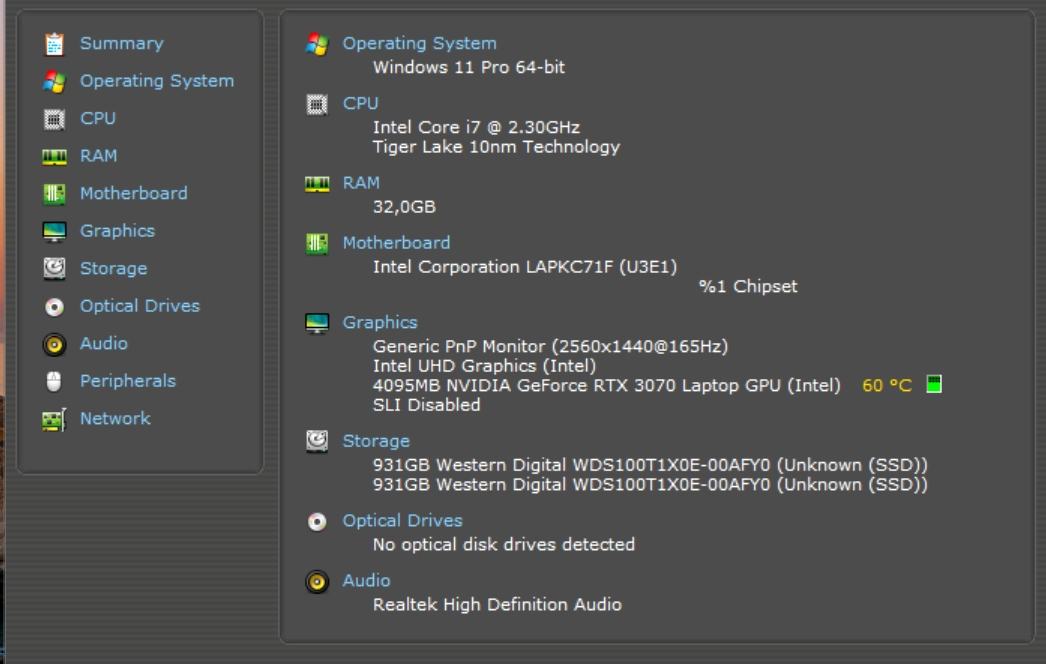This screenshot has height=664, width=1046.
Task: Click the Peripherals mouse icon in sidebar
Action: point(54,381)
